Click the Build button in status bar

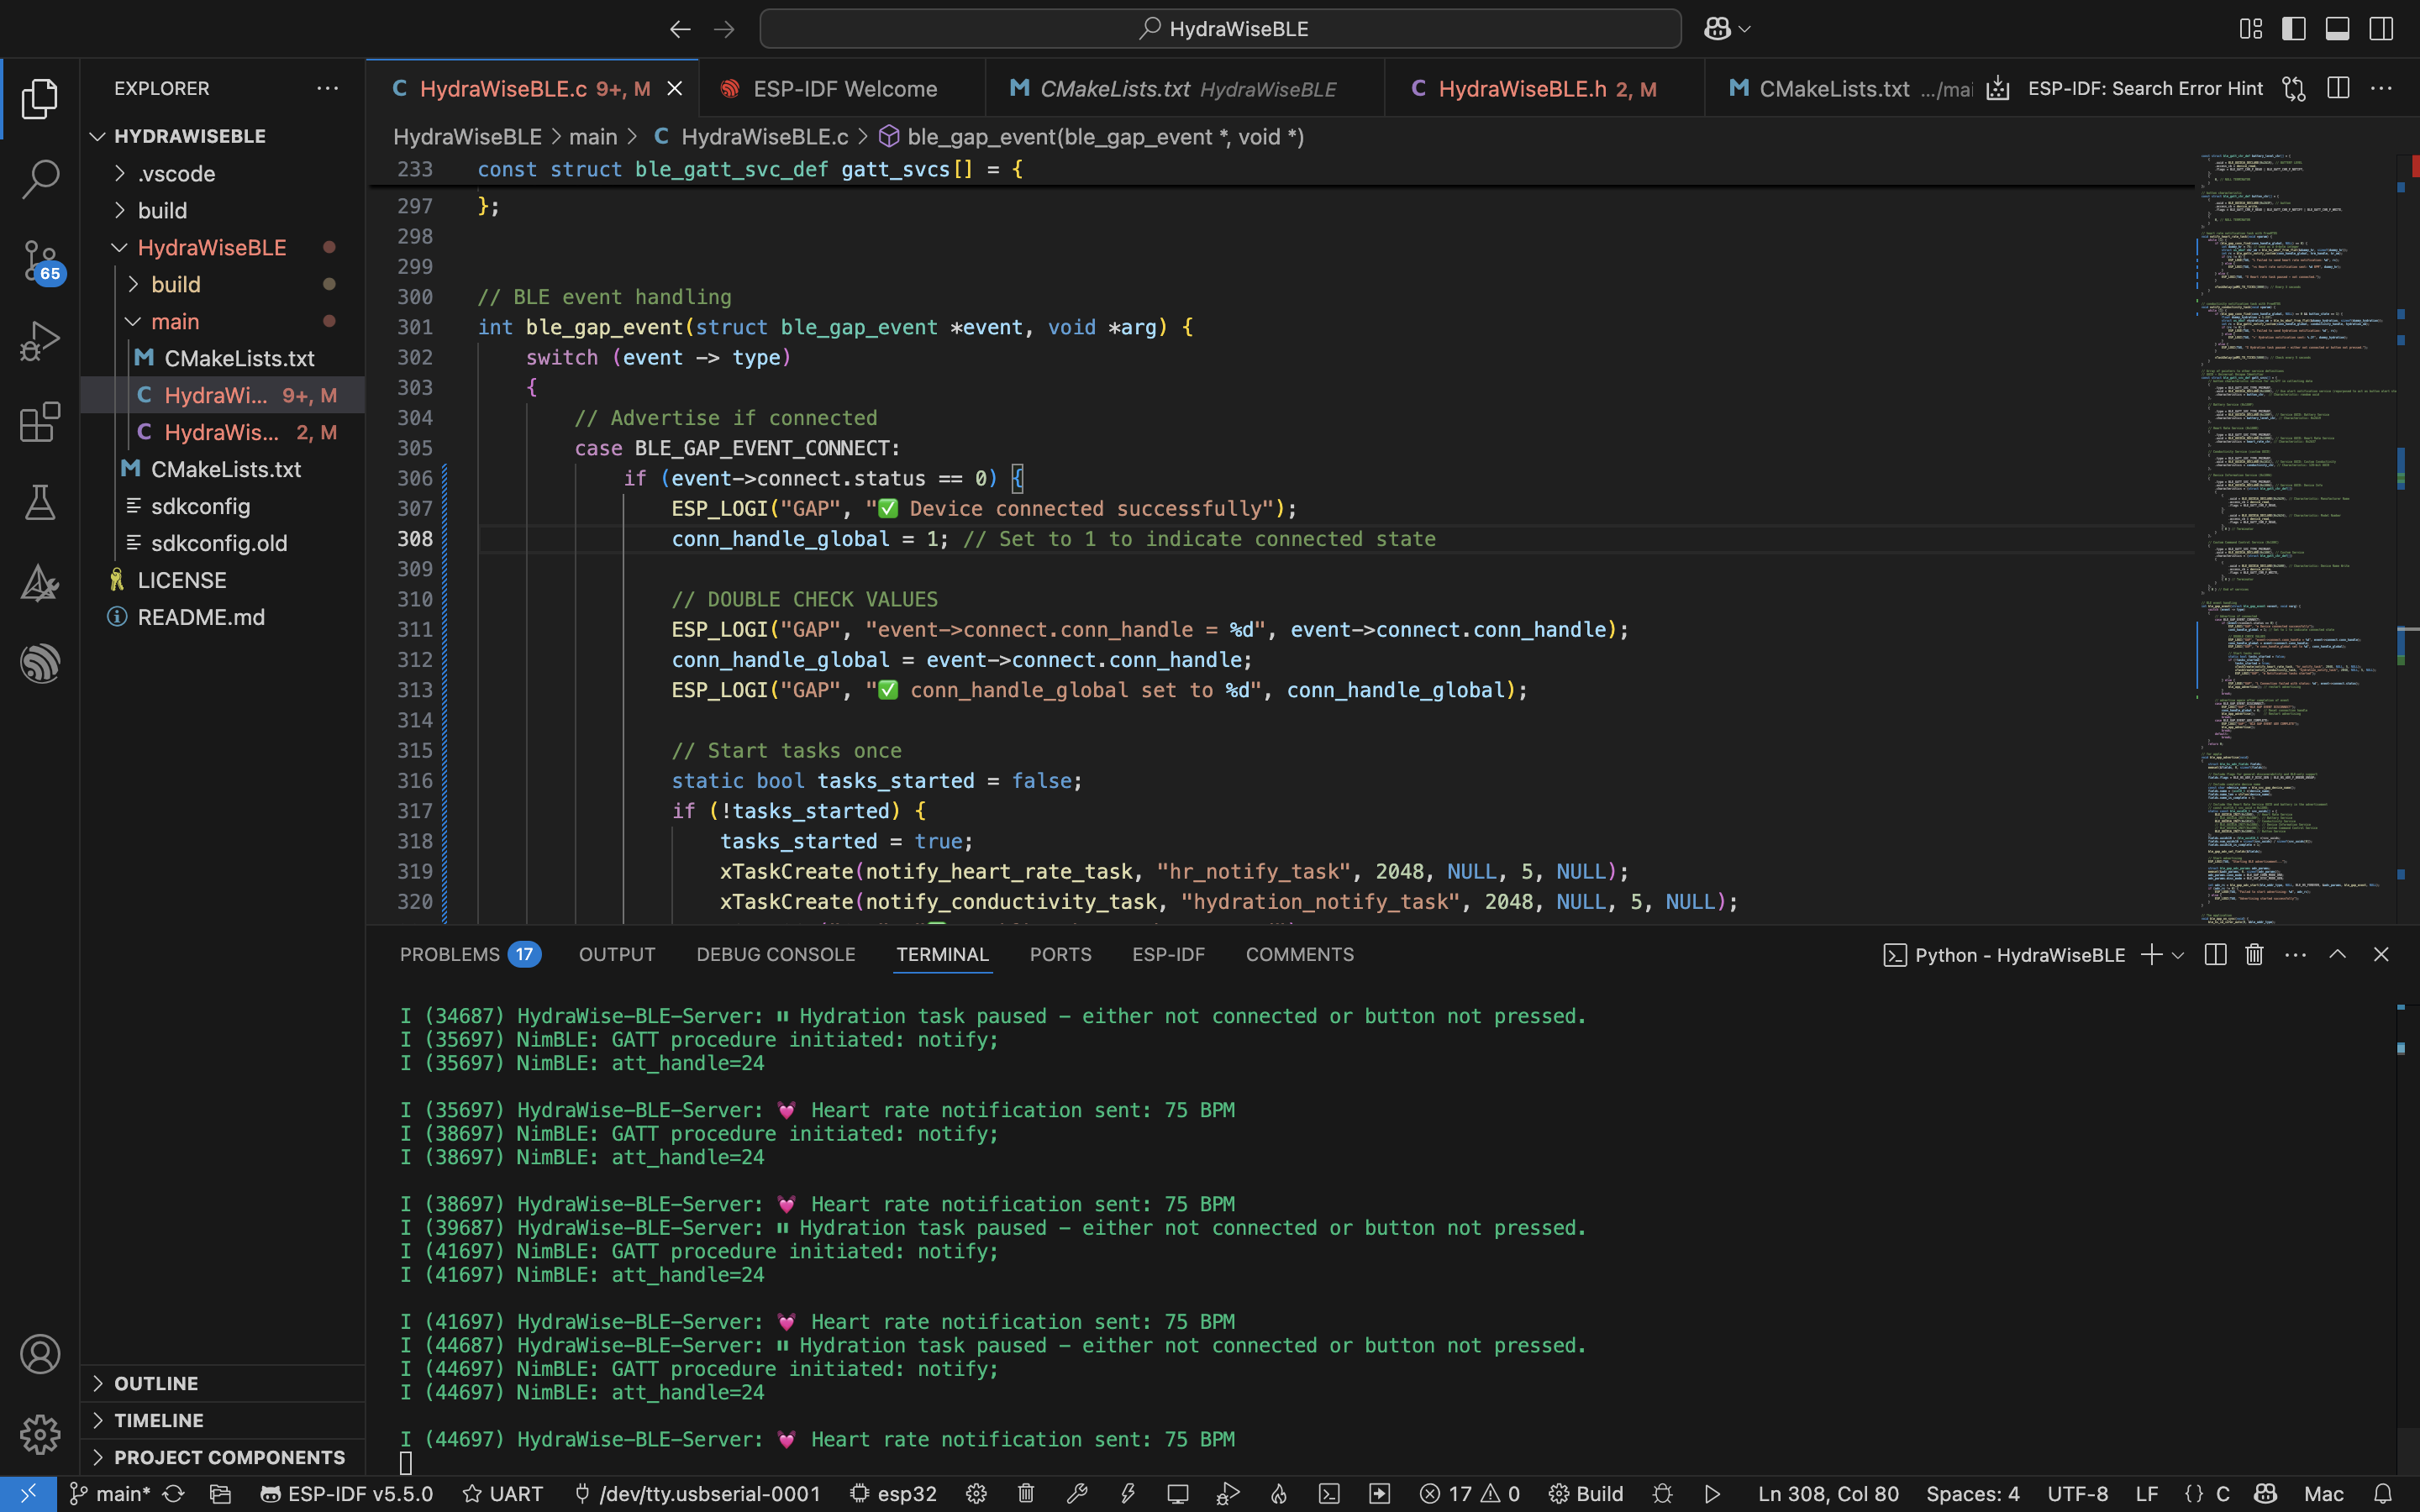click(1587, 1494)
